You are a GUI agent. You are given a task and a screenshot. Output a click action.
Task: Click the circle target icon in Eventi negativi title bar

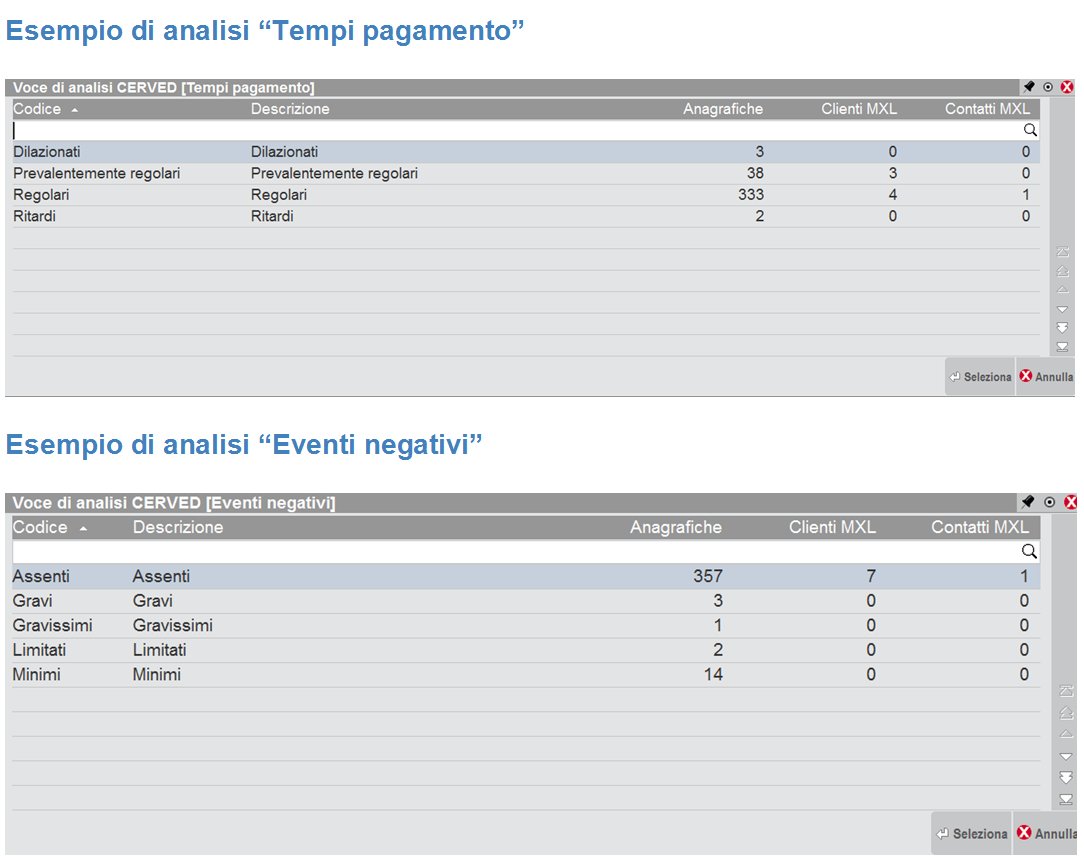point(1048,502)
